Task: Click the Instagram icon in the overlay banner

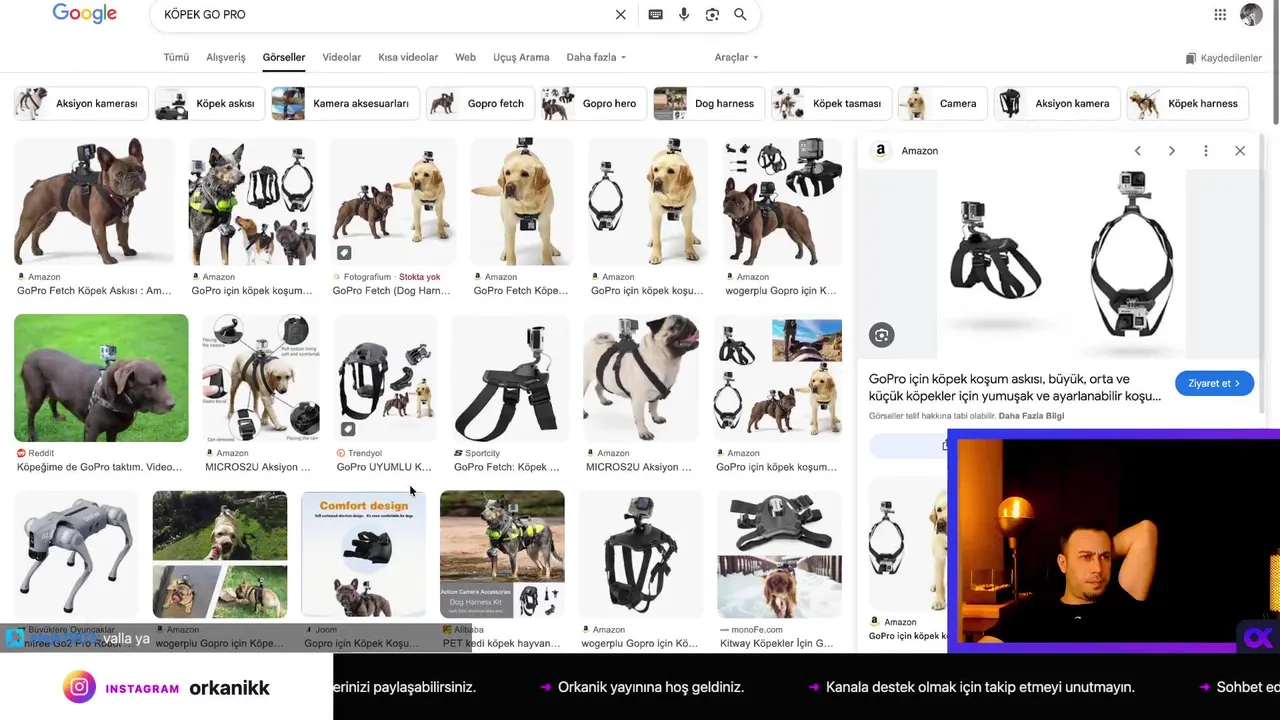Action: click(x=79, y=688)
